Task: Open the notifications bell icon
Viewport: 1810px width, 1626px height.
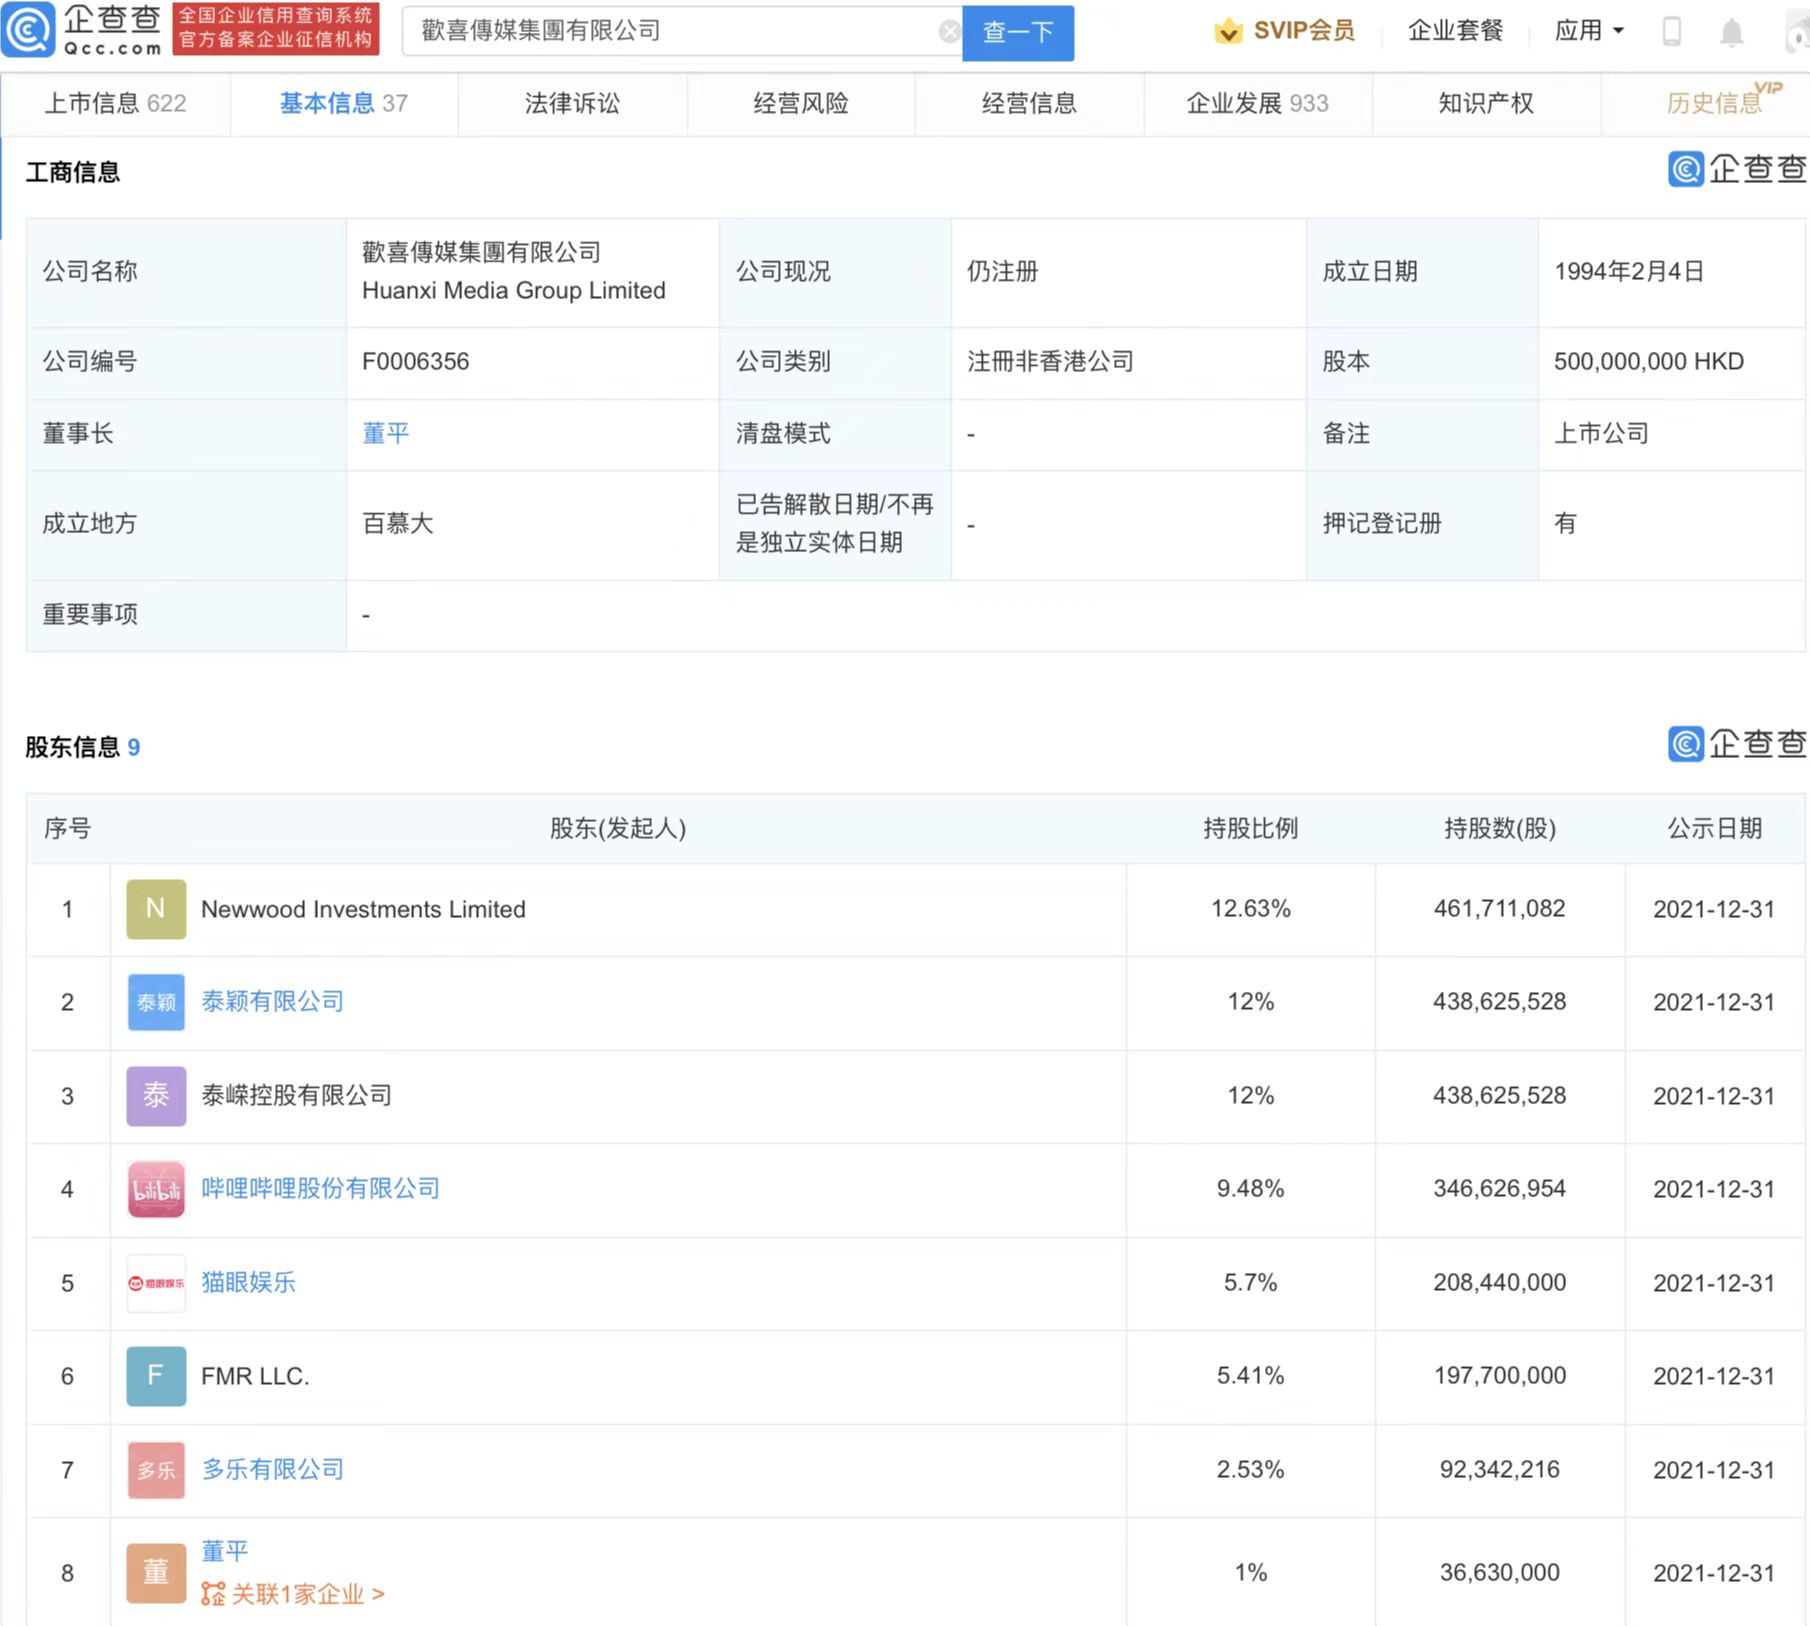Action: click(x=1731, y=32)
